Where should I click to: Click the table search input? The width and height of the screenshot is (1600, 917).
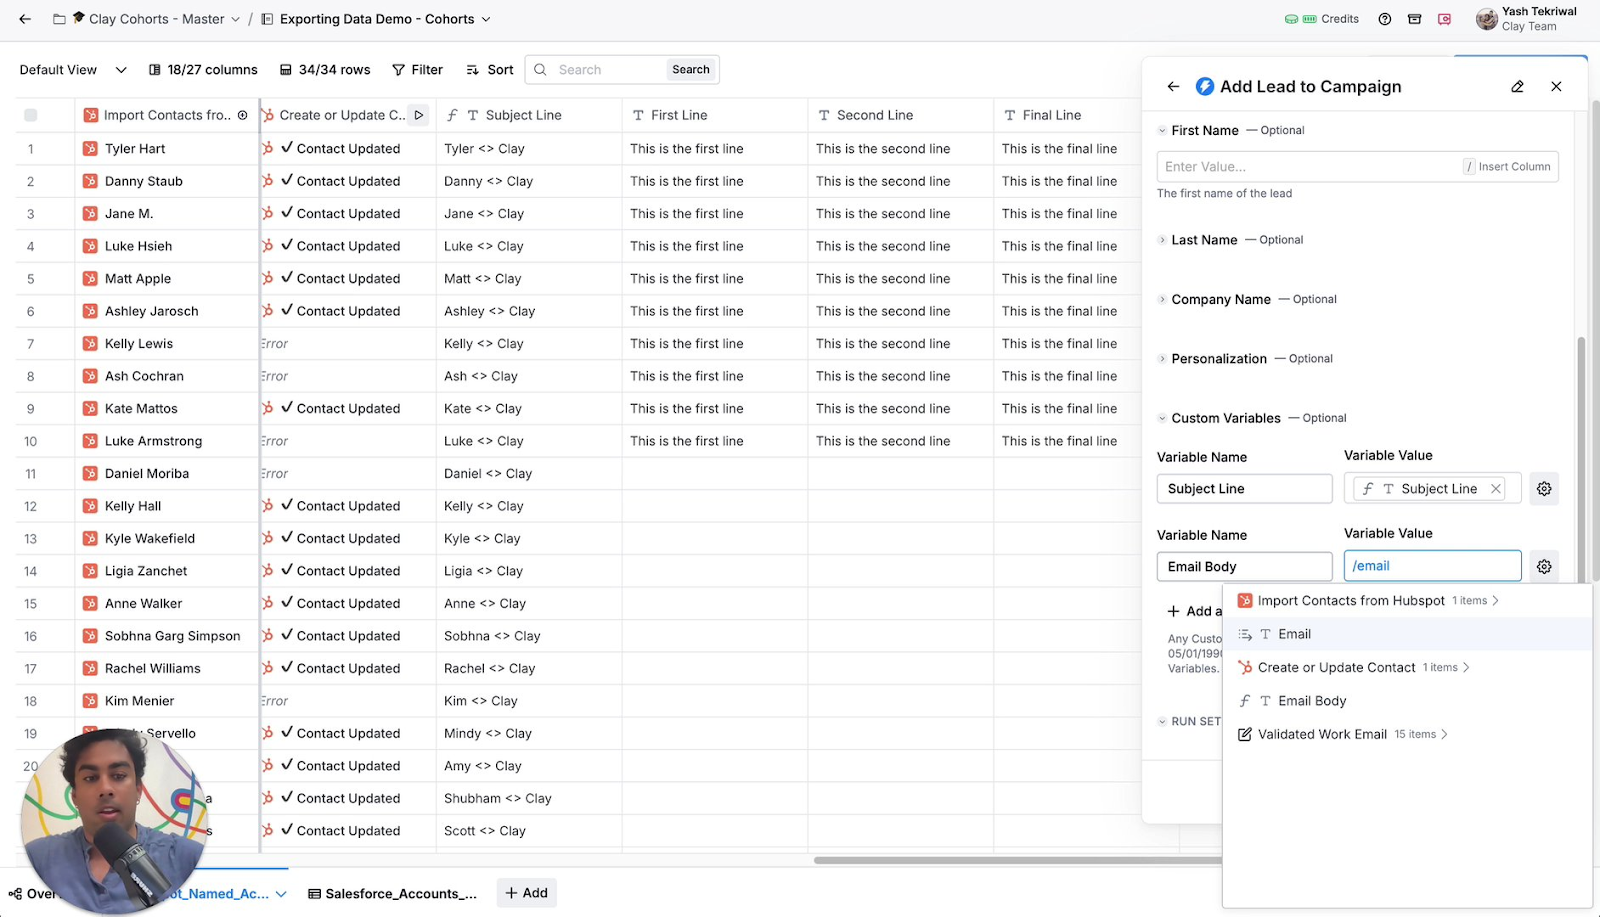(608, 70)
